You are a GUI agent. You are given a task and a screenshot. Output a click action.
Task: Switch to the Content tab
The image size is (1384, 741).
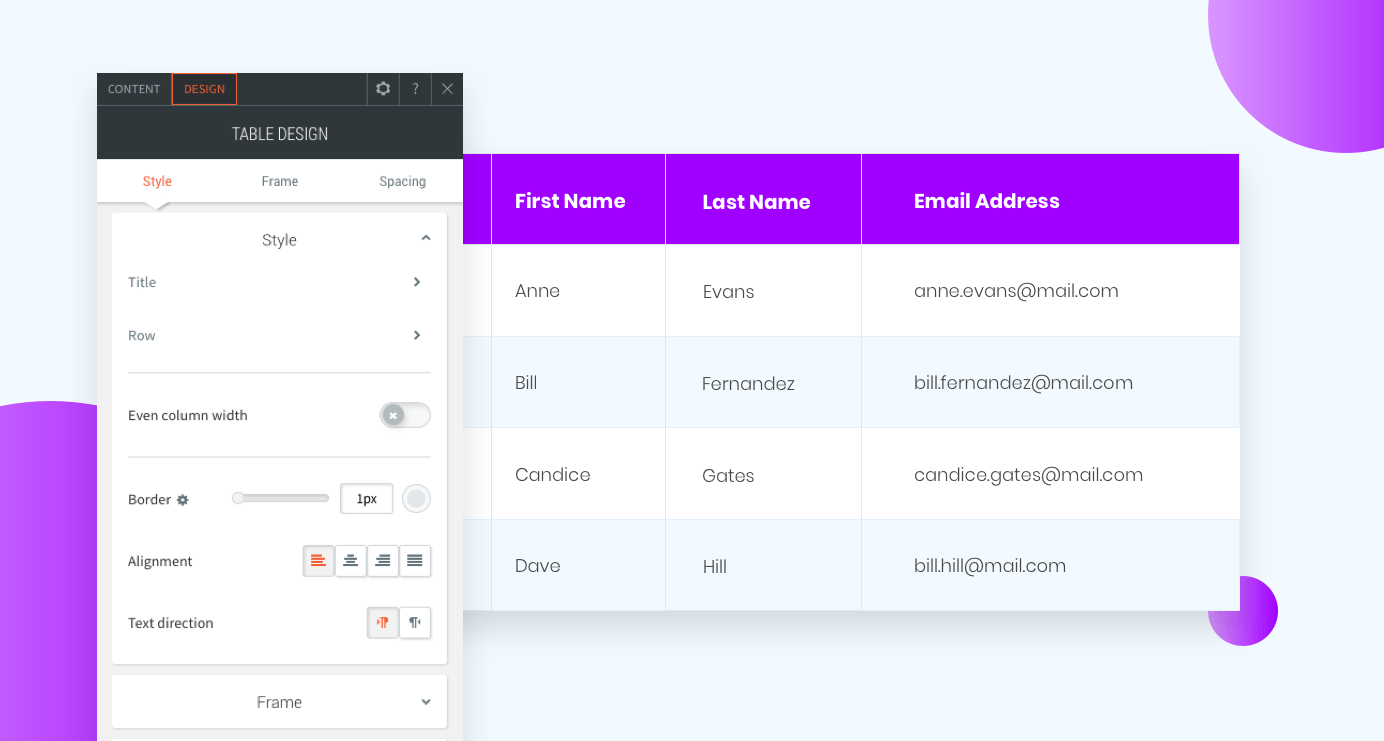[134, 89]
